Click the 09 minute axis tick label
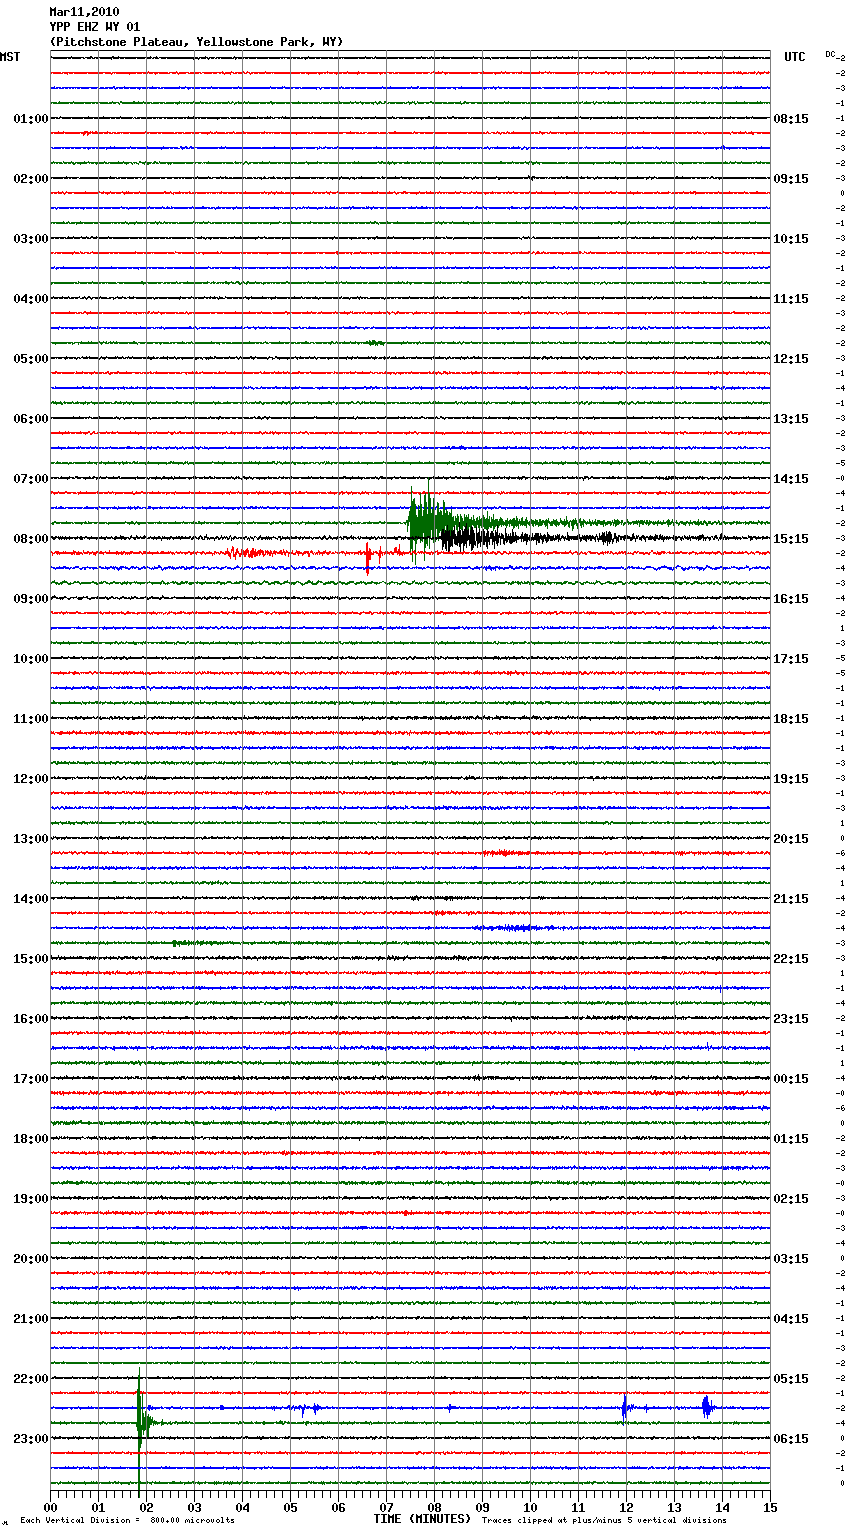Image resolution: width=850 pixels, height=1534 pixels. 482,1507
